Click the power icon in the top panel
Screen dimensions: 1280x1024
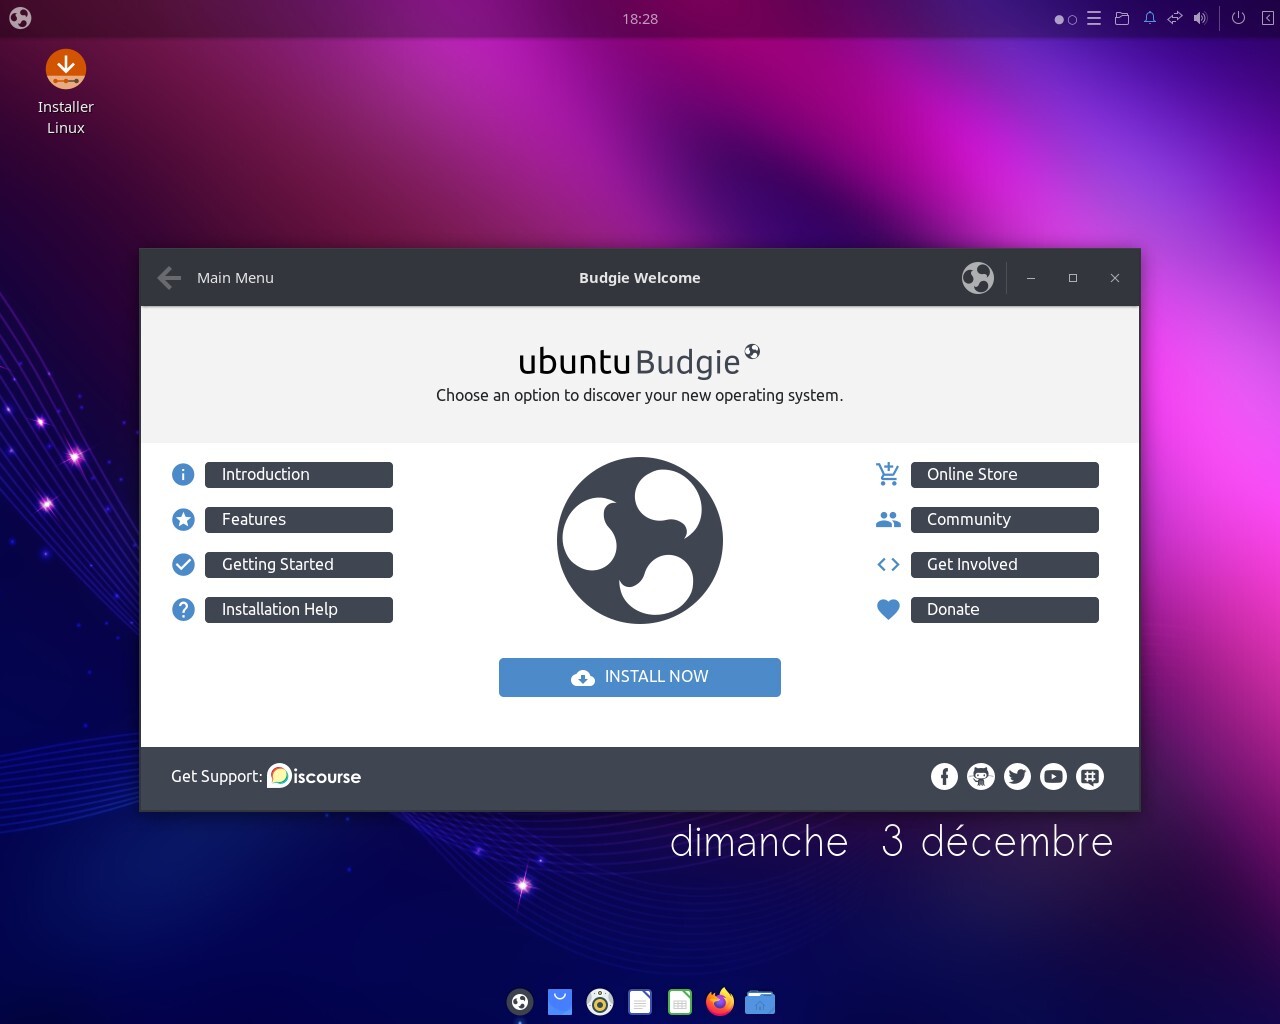tap(1238, 18)
